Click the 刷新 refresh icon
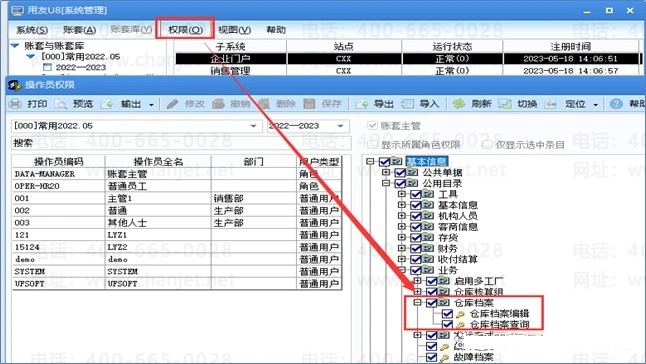 click(459, 104)
